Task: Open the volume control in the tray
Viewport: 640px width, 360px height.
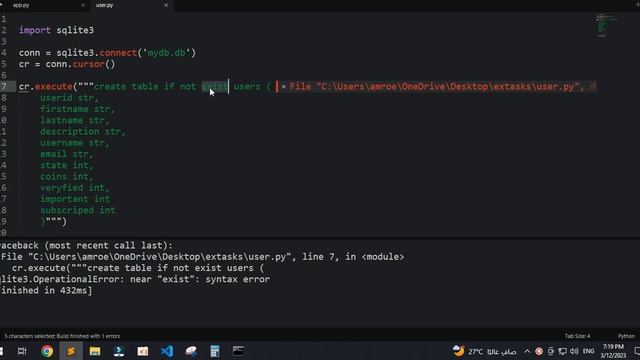Action: (574, 351)
